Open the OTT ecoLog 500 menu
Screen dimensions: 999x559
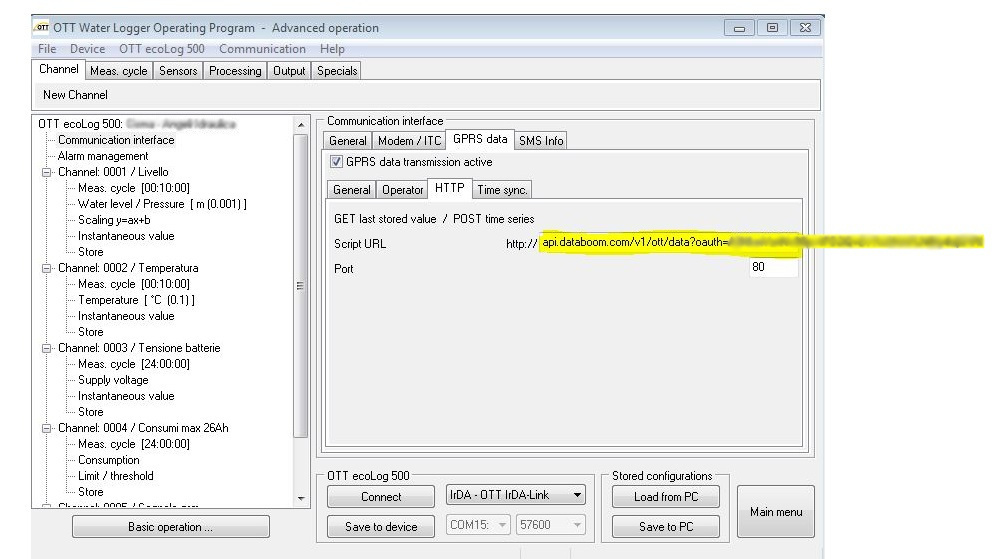tap(162, 49)
